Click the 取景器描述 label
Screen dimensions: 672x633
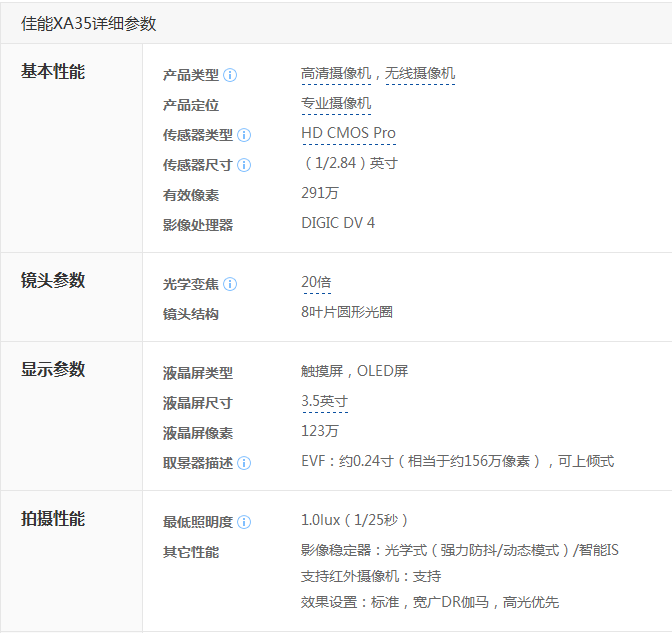coord(198,463)
